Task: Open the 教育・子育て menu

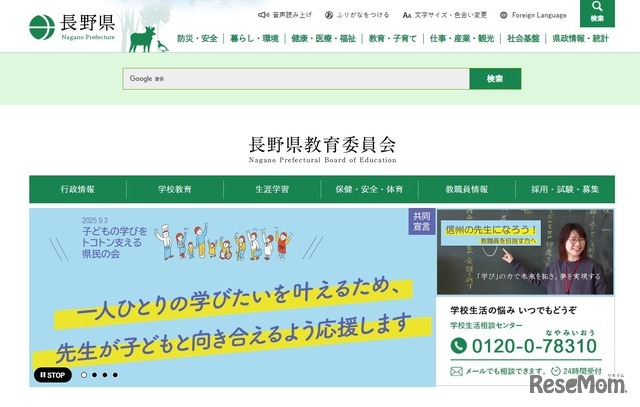Action: (x=393, y=38)
